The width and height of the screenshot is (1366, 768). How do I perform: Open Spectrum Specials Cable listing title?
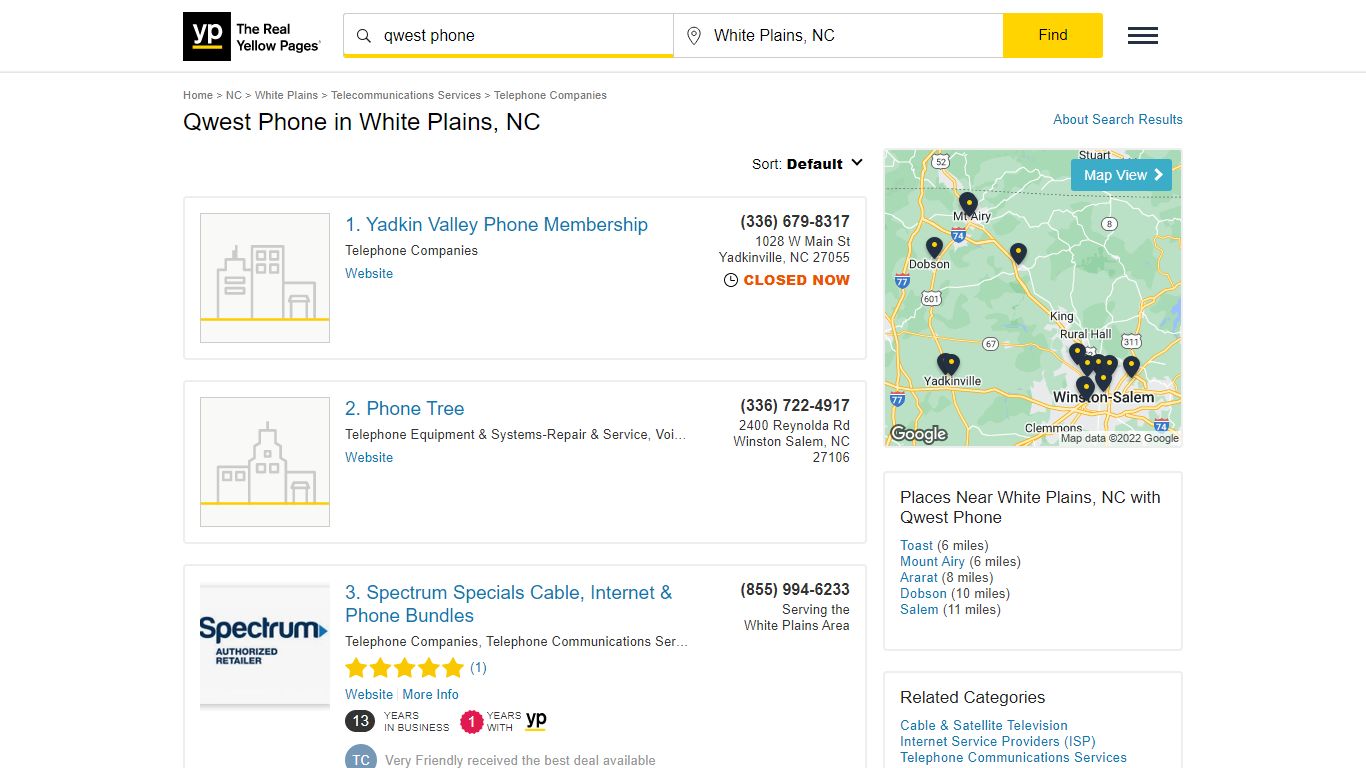[509, 604]
